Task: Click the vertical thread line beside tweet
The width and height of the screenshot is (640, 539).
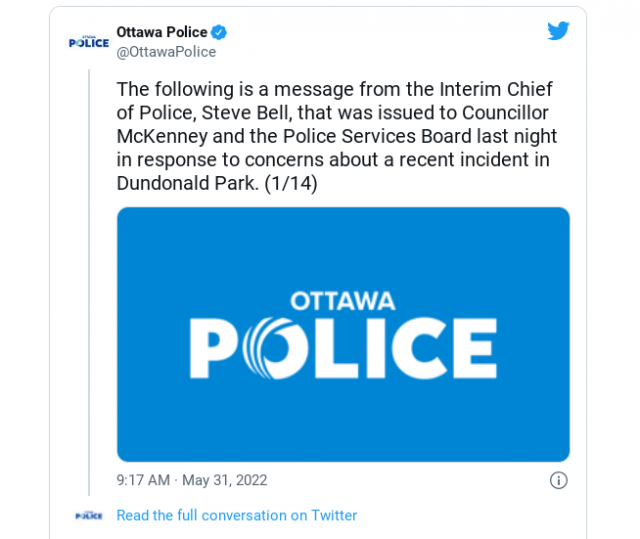Action: point(89,282)
